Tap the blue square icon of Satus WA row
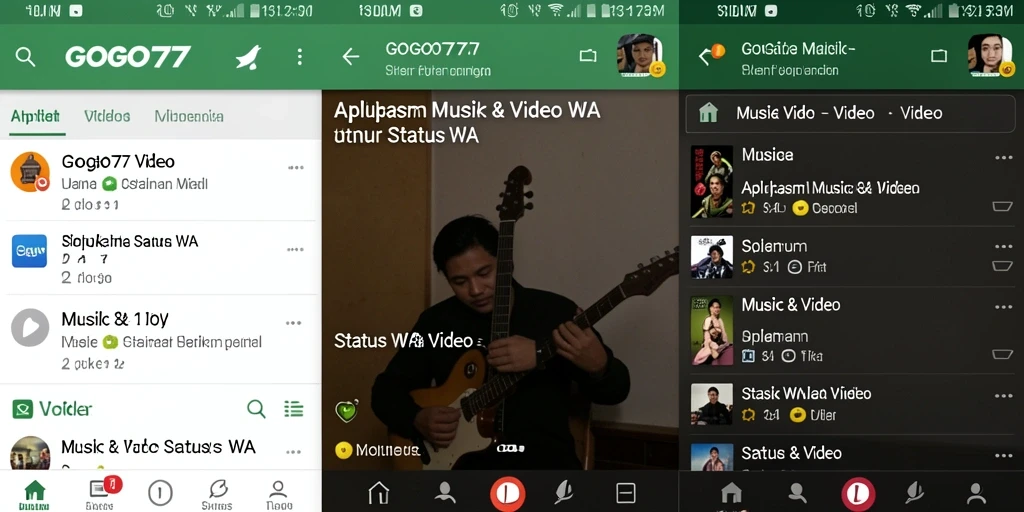This screenshot has height=512, width=1024. pos(29,251)
